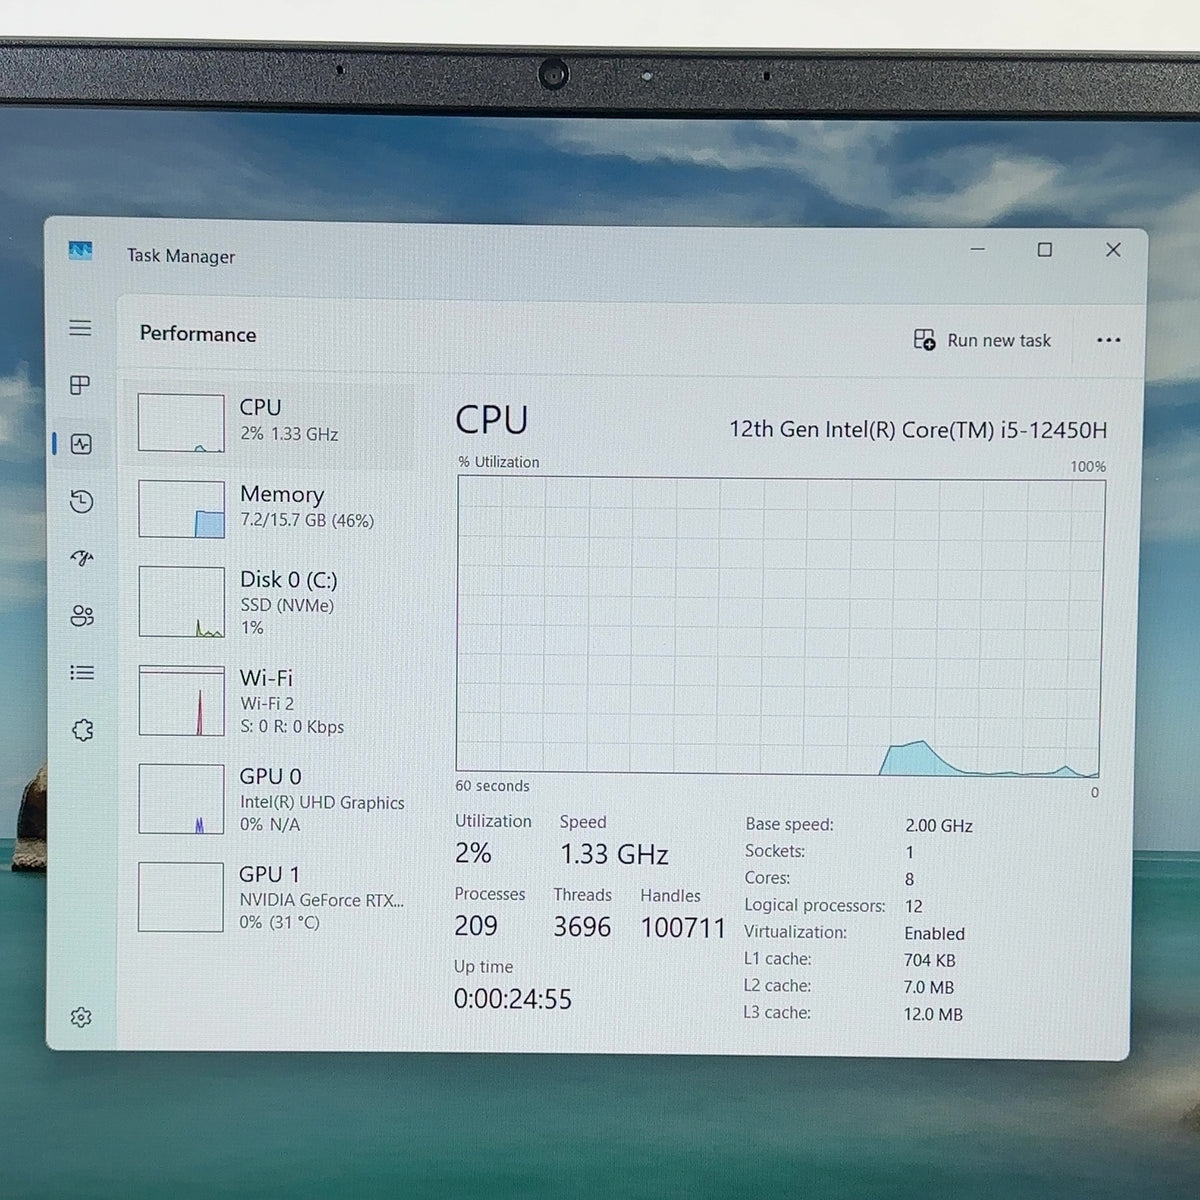The height and width of the screenshot is (1200, 1200).
Task: Open the three-dots more options menu
Action: click(x=1108, y=340)
